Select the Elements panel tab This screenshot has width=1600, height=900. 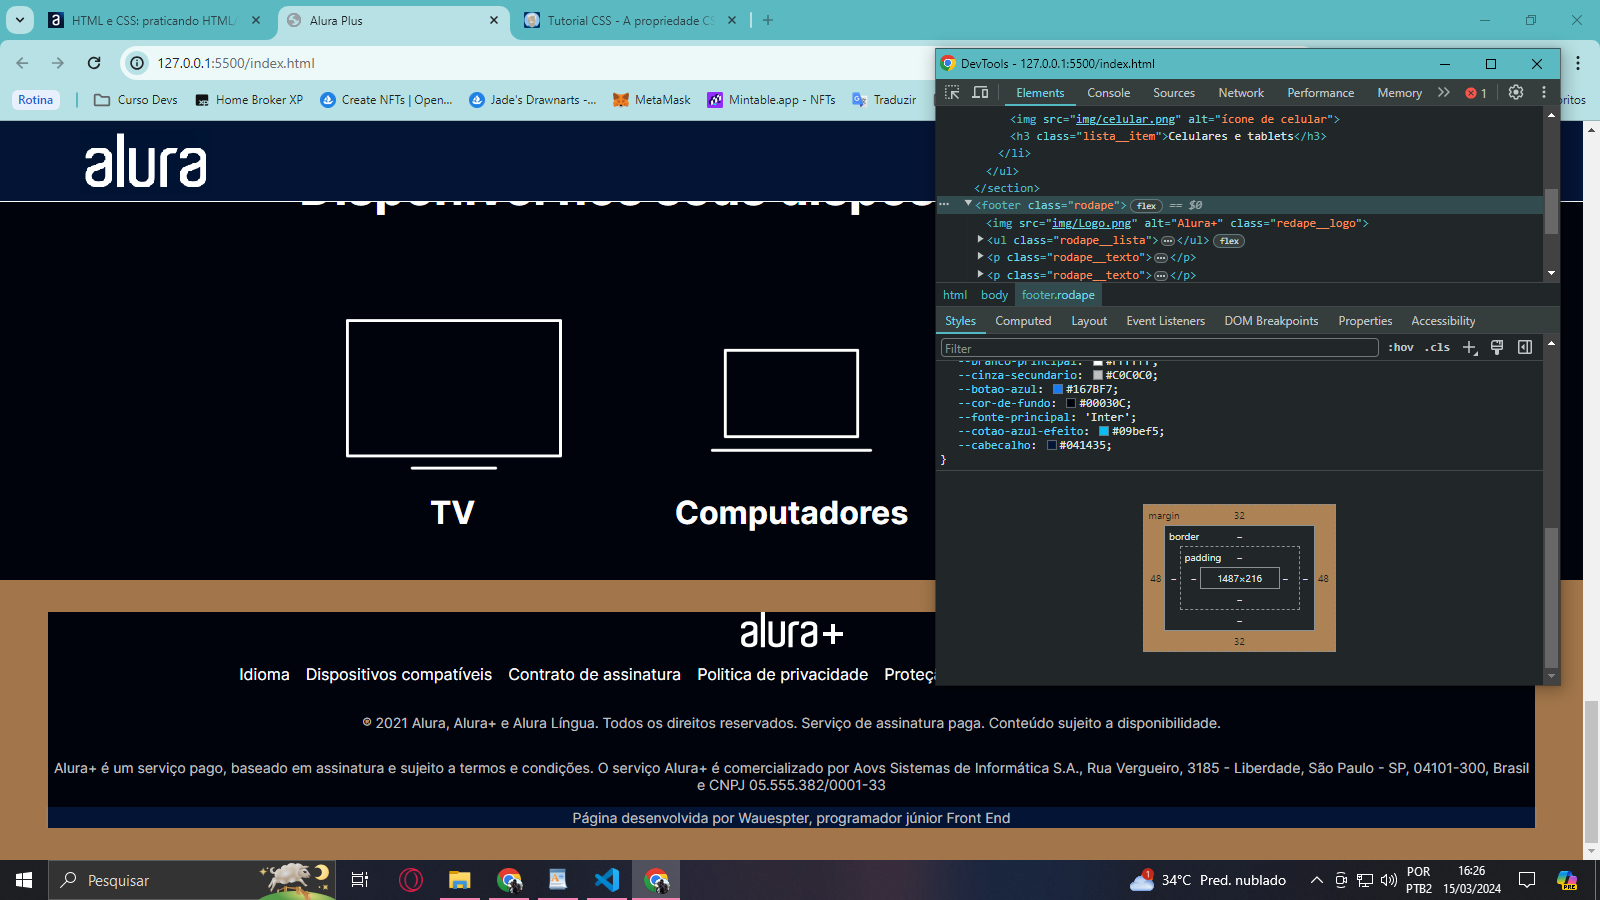[x=1040, y=93]
